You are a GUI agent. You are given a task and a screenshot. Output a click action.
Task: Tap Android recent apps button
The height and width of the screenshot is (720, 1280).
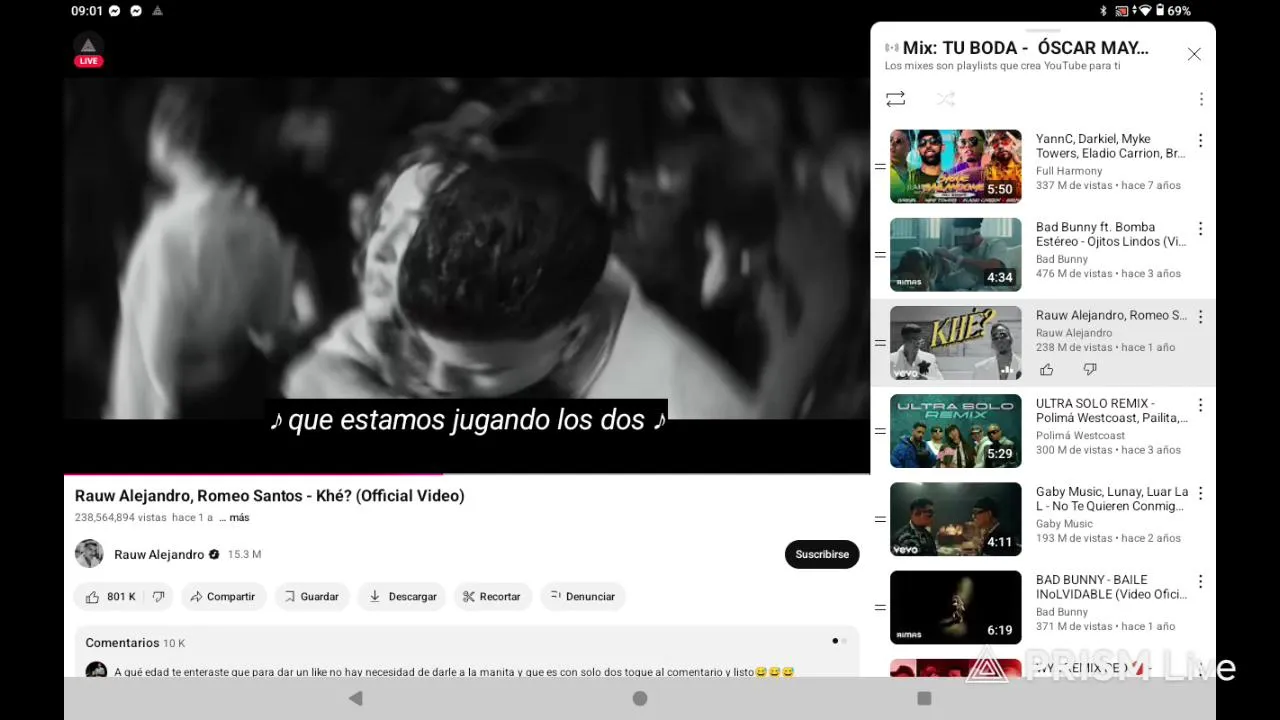pyautogui.click(x=924, y=698)
